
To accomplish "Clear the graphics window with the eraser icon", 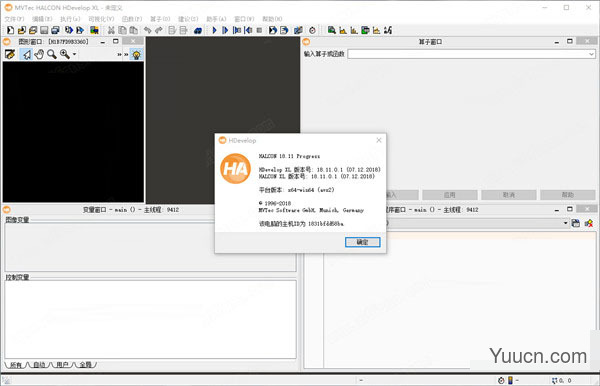I will tap(10, 54).
